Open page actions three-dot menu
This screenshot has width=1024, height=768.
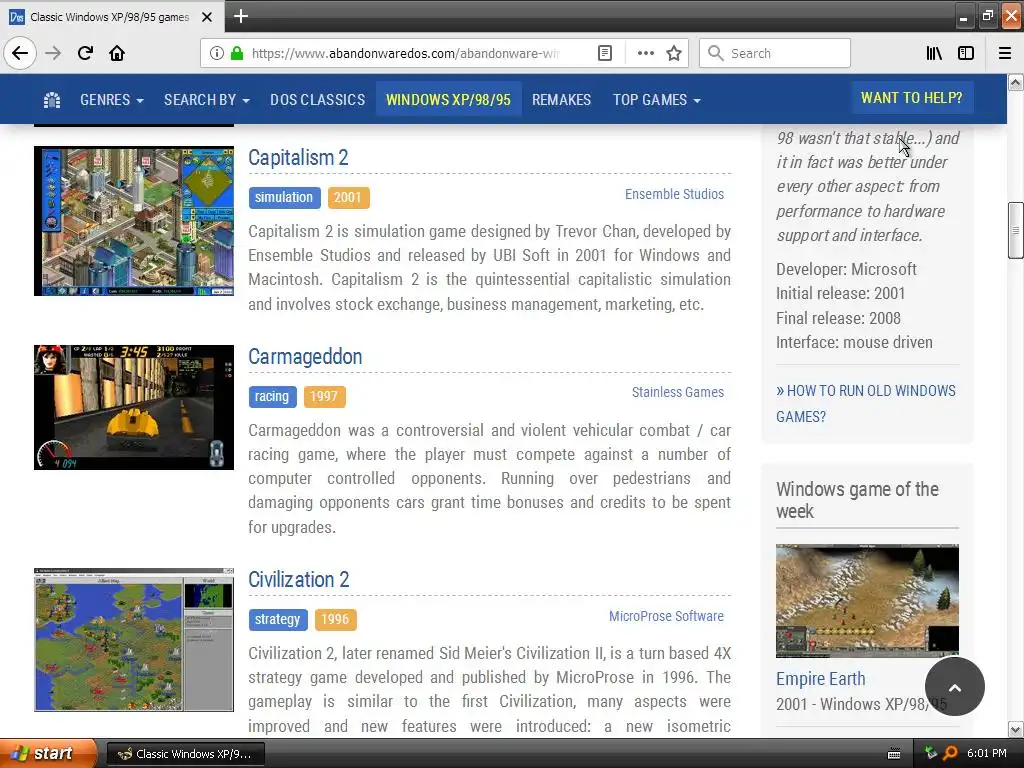tap(645, 53)
